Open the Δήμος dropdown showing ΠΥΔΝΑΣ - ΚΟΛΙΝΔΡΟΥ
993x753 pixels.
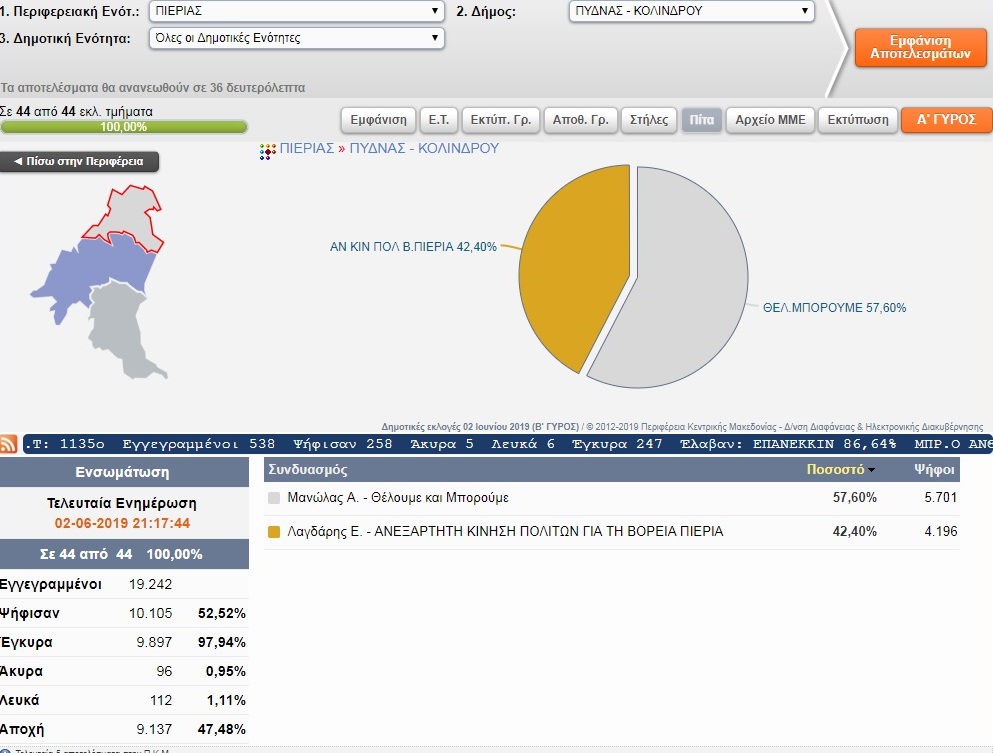click(691, 12)
